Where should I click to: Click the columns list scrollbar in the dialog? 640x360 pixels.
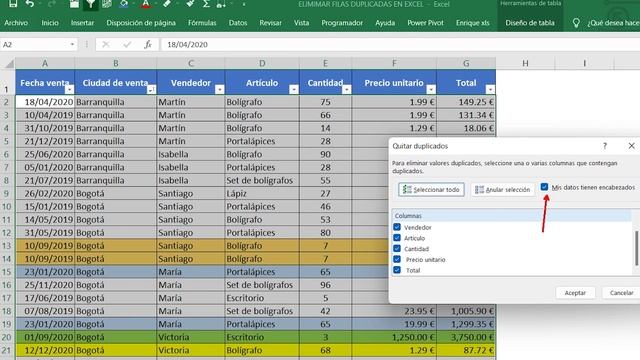[636, 248]
